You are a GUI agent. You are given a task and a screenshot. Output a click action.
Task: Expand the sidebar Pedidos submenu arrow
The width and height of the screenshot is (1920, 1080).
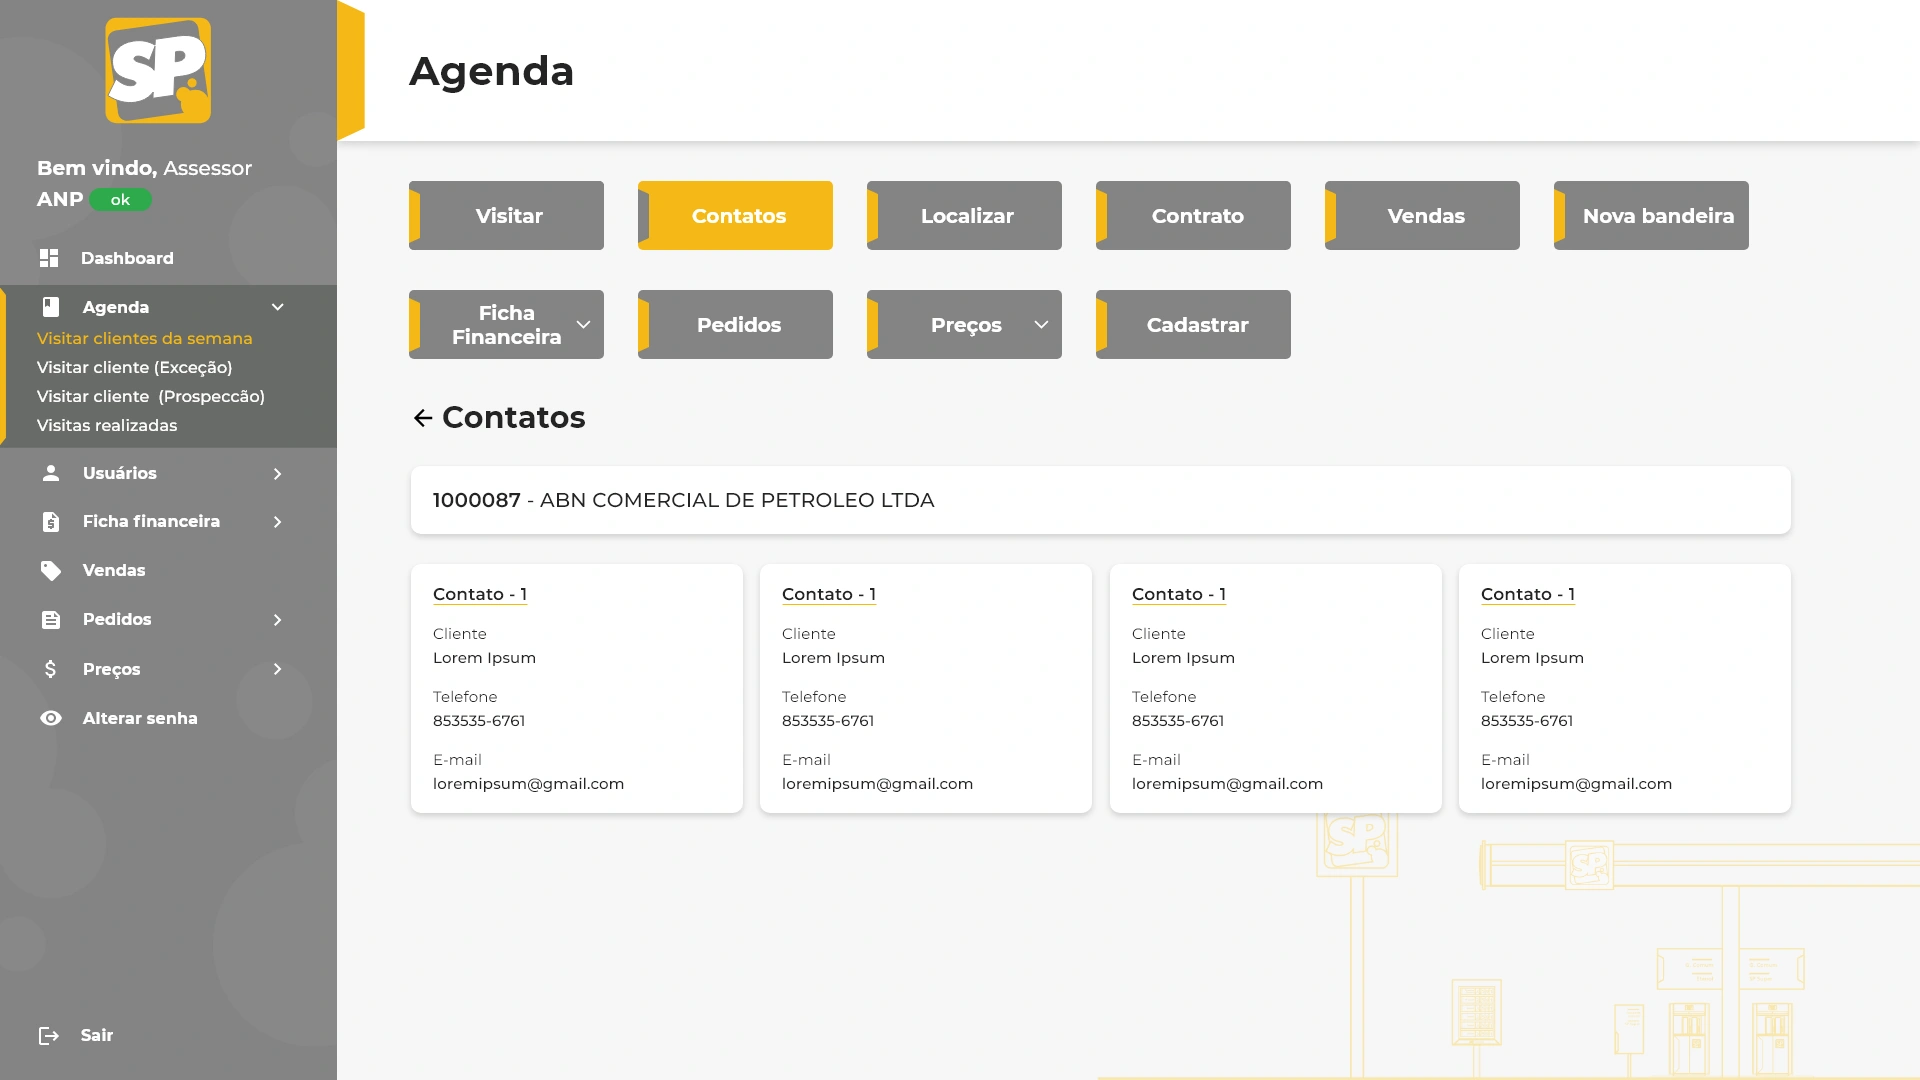(278, 620)
